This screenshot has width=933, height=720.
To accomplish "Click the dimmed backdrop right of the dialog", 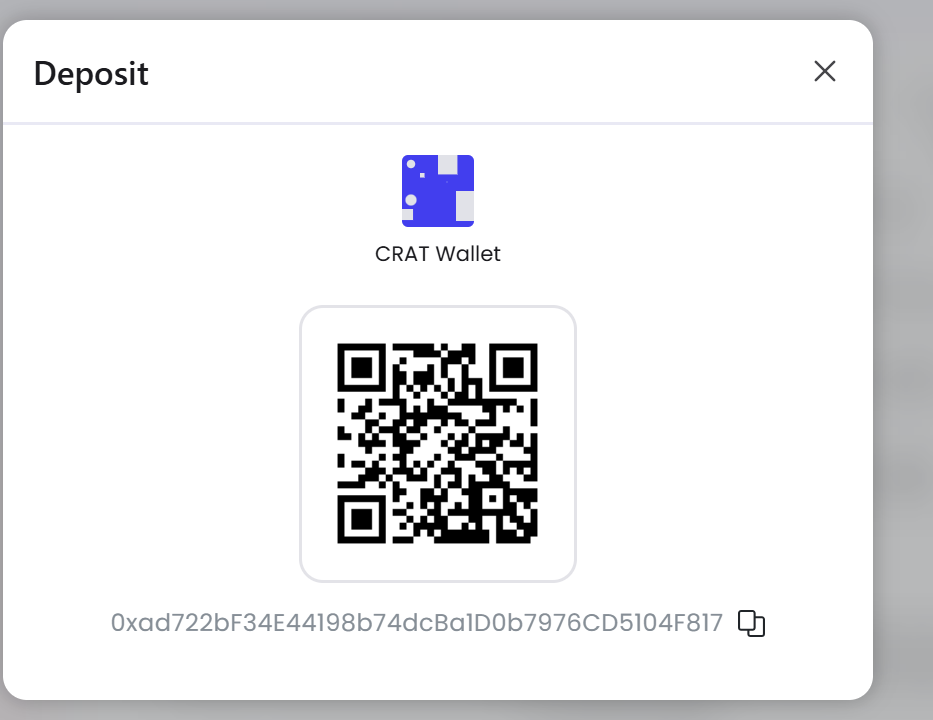I will tap(903, 357).
